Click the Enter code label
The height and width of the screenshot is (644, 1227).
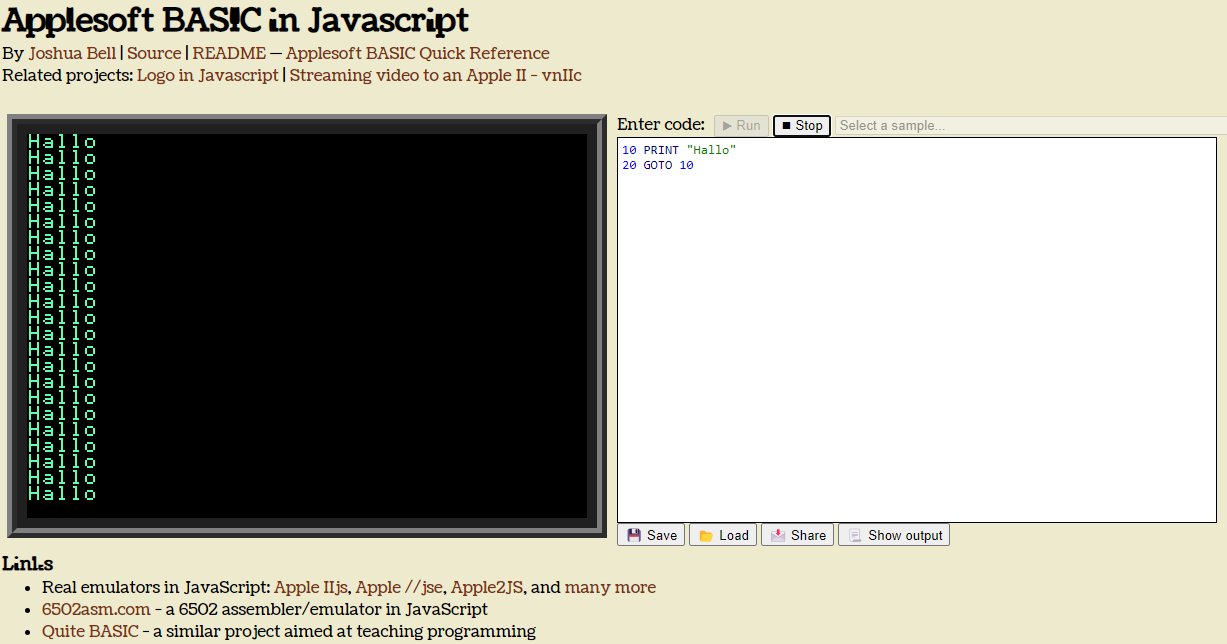[661, 124]
